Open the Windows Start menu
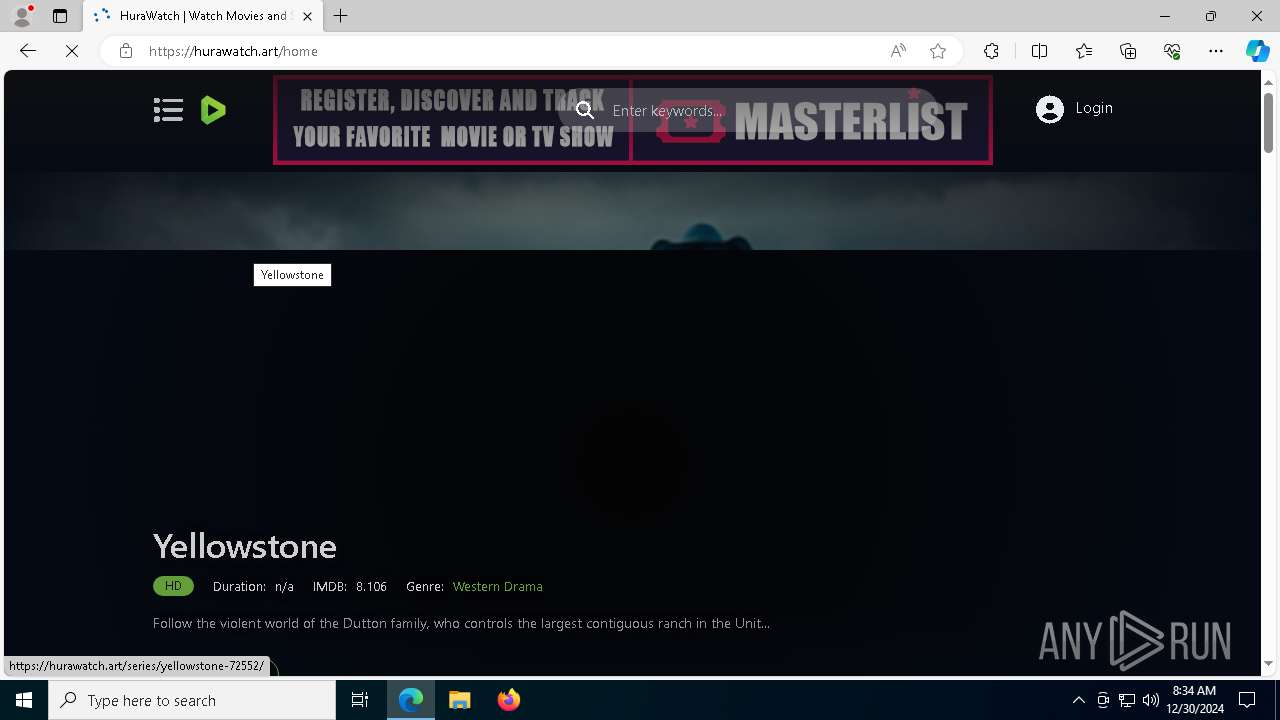 pos(24,700)
